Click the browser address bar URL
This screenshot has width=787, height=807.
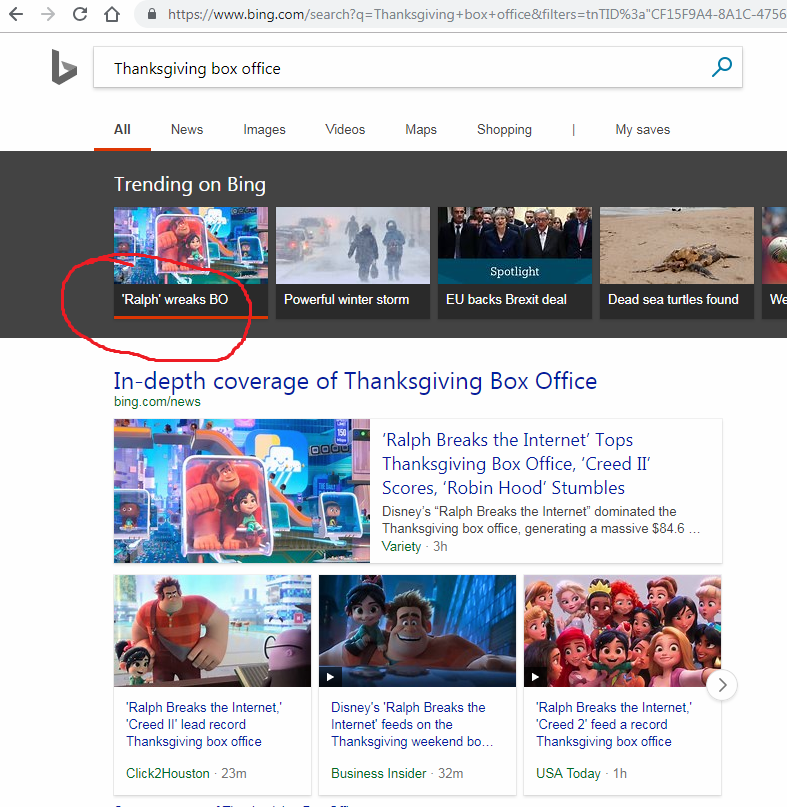[476, 14]
